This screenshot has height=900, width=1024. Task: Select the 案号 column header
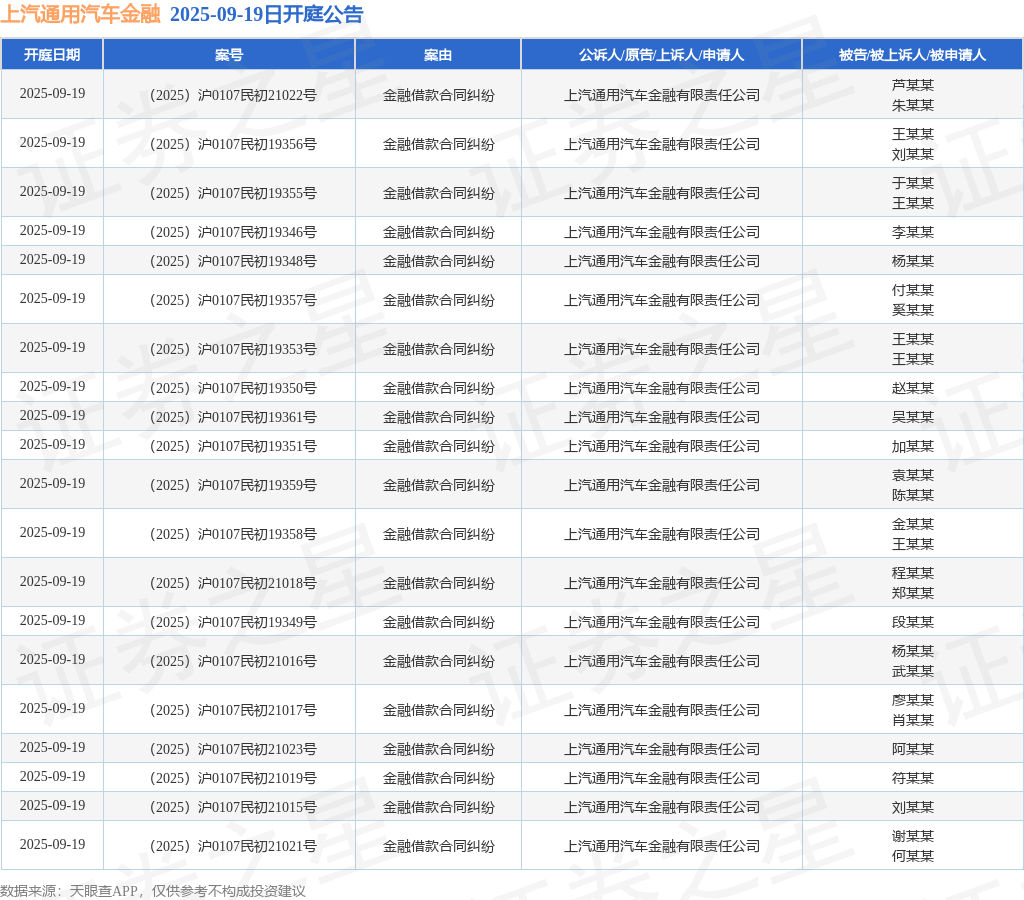(x=229, y=55)
